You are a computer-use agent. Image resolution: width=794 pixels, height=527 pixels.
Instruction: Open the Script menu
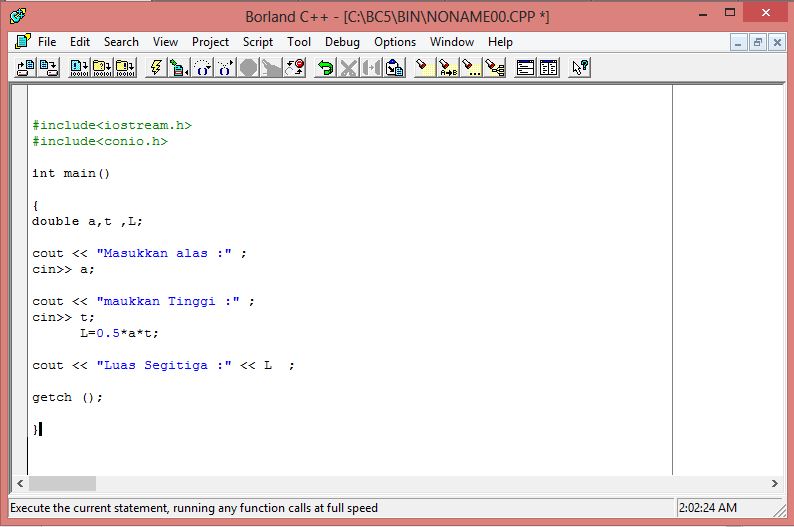coord(258,42)
